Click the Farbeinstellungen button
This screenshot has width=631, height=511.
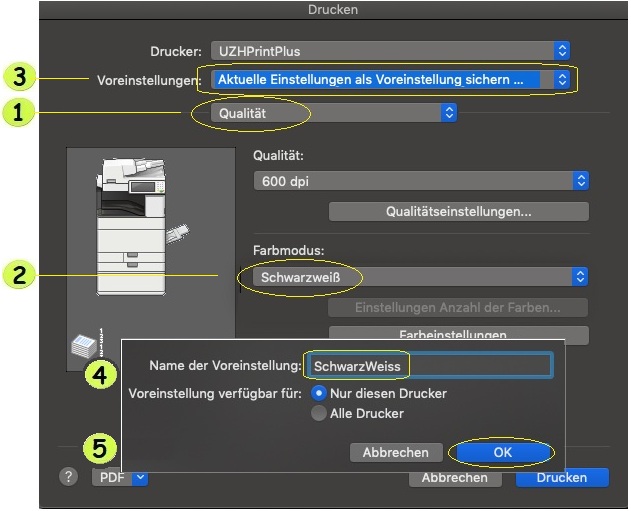pos(458,334)
